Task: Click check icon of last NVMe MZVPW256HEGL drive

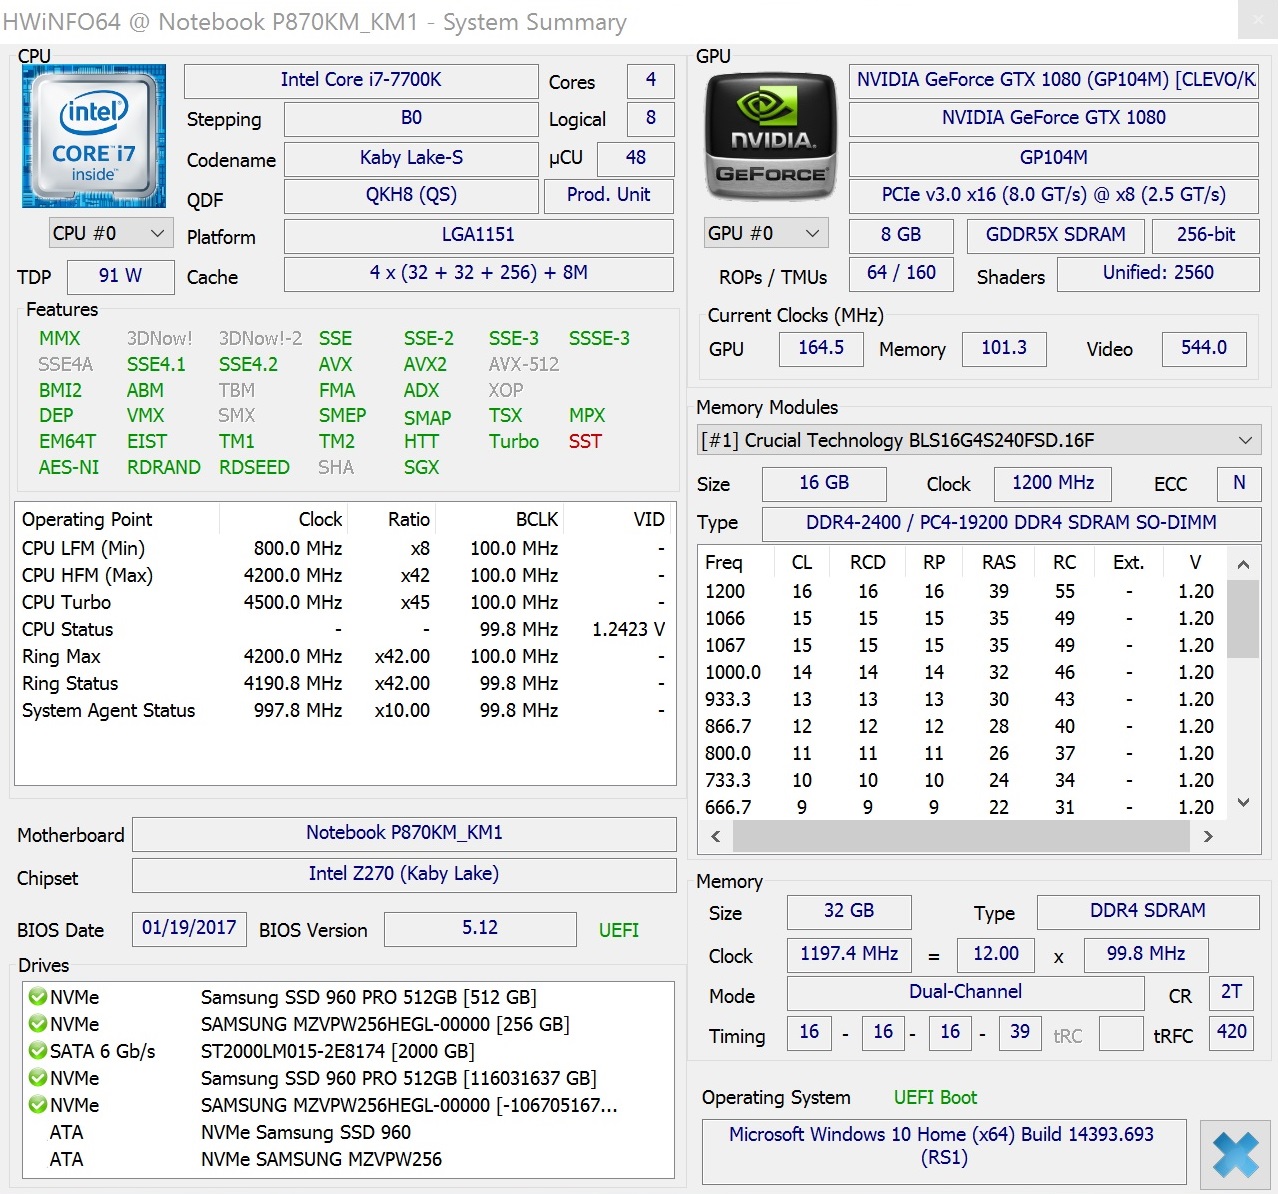Action: point(38,1105)
